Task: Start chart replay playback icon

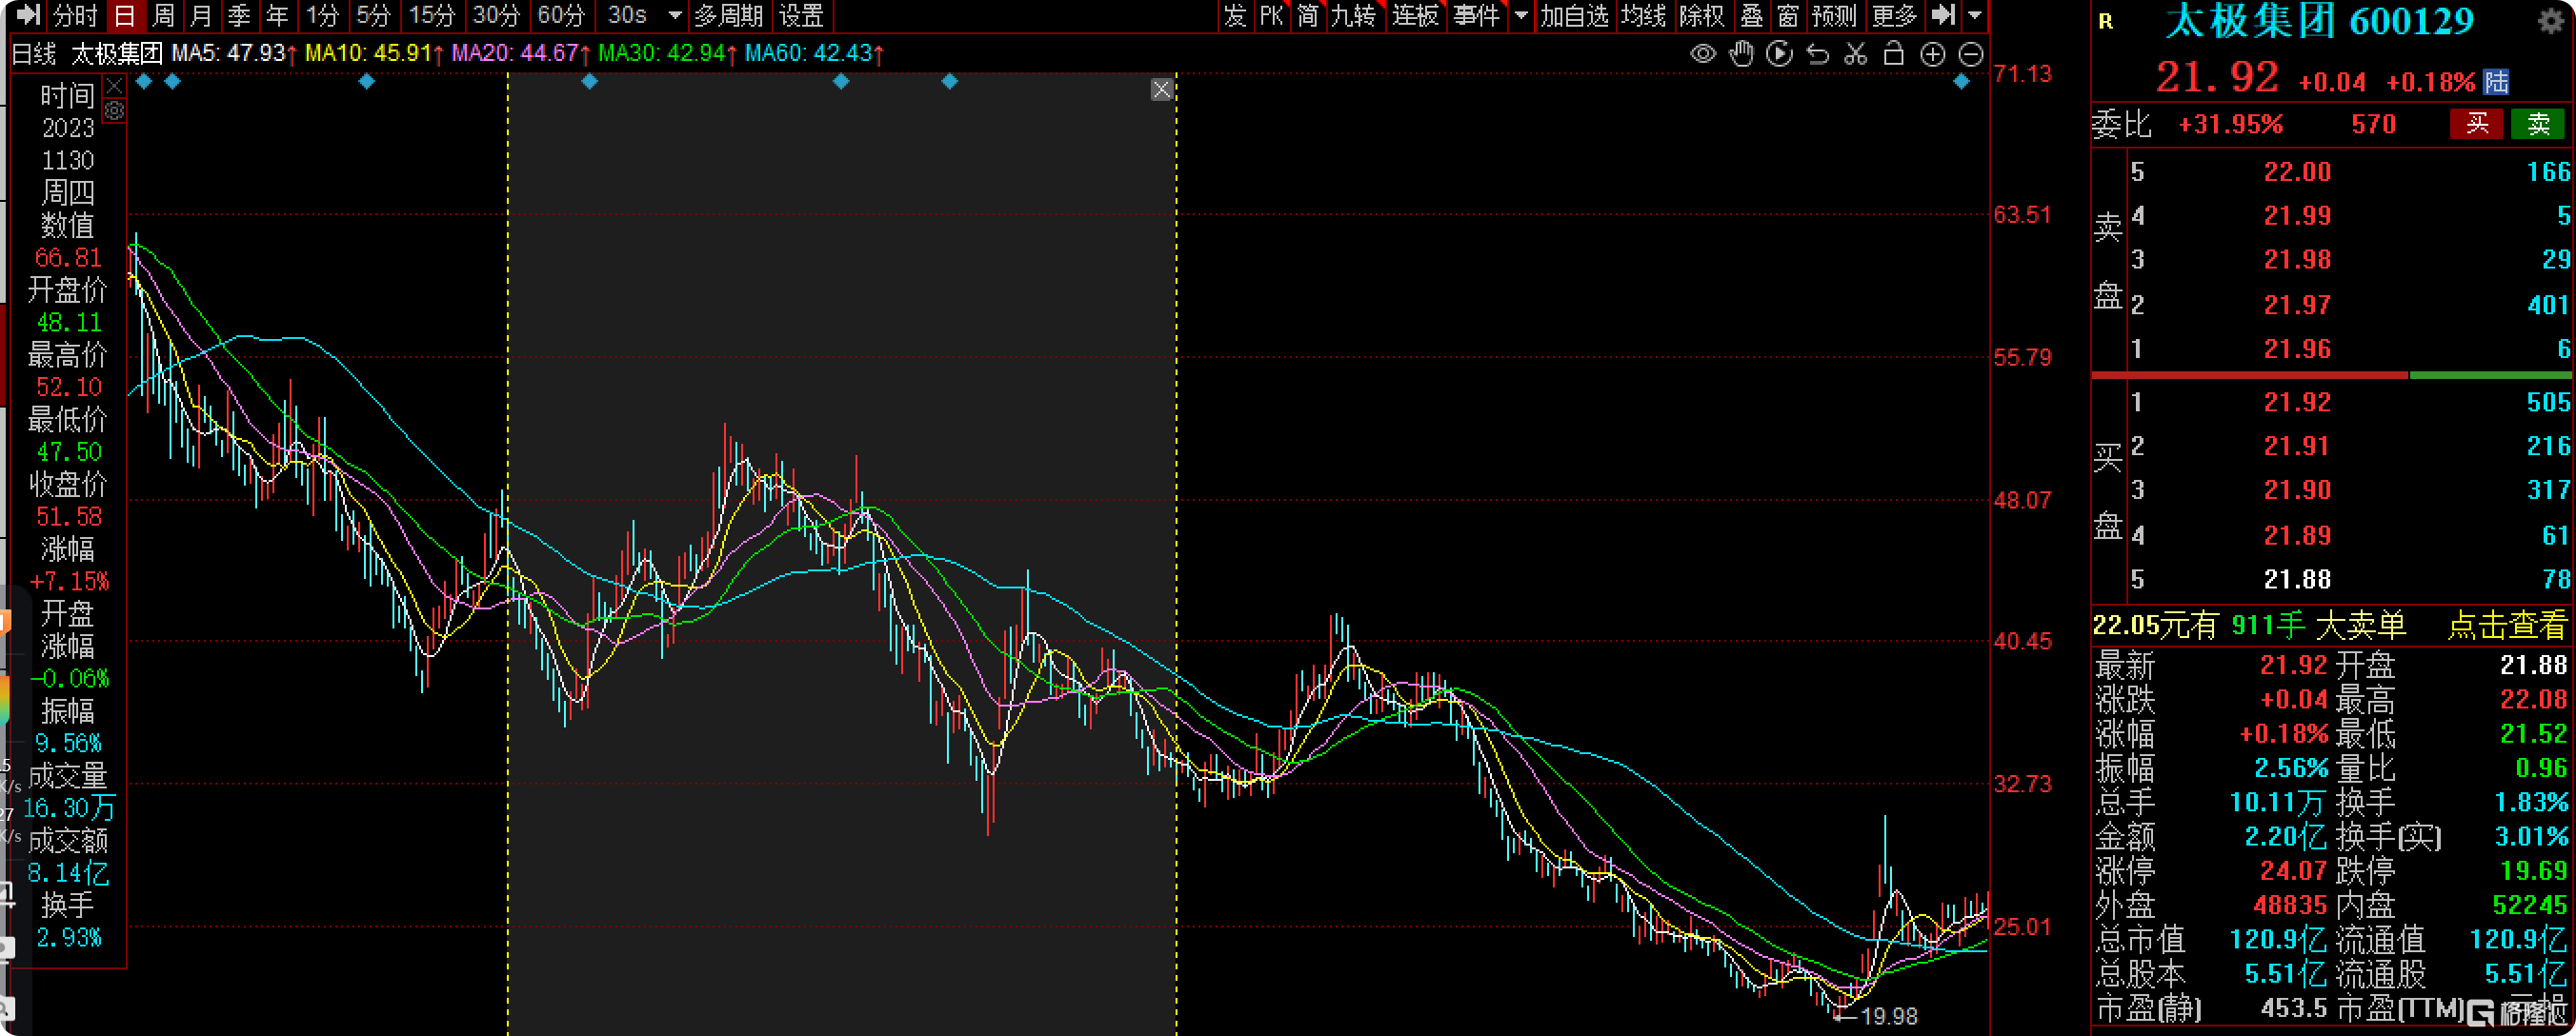Action: (x=1779, y=54)
